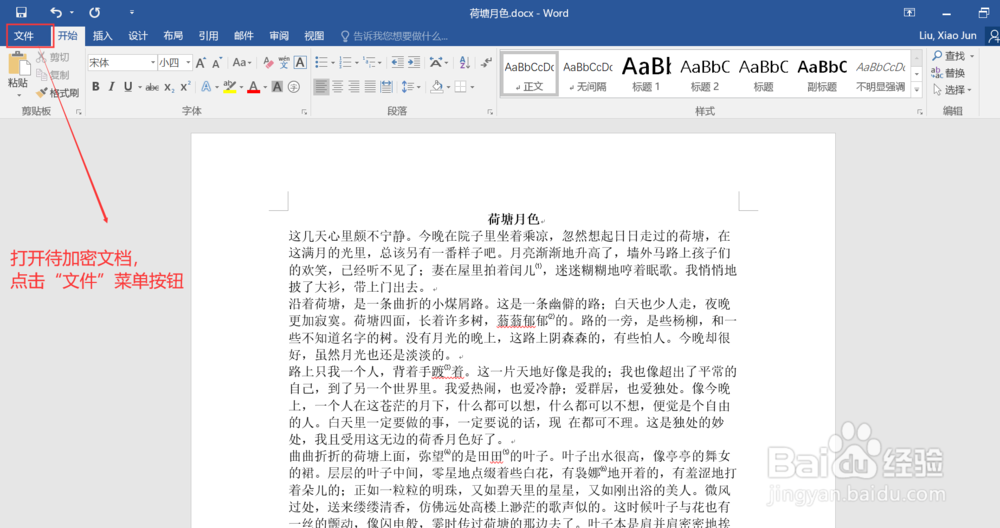
Task: Open the 视图 ribbon tab
Action: point(314,36)
